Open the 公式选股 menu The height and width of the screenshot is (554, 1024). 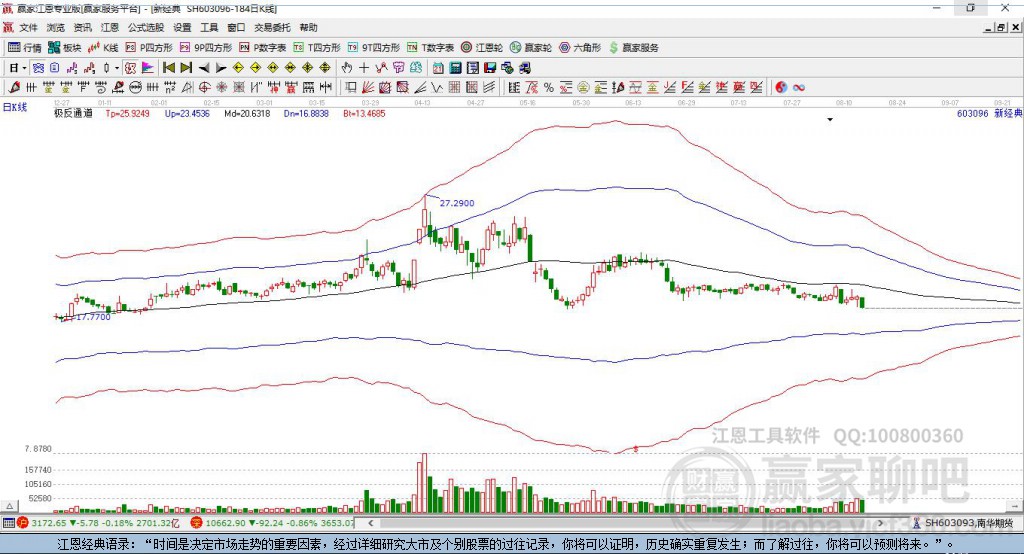[146, 27]
